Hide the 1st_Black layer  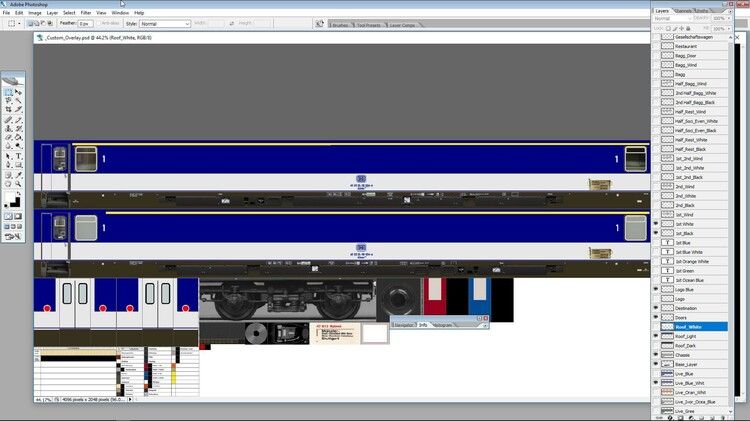pos(656,233)
